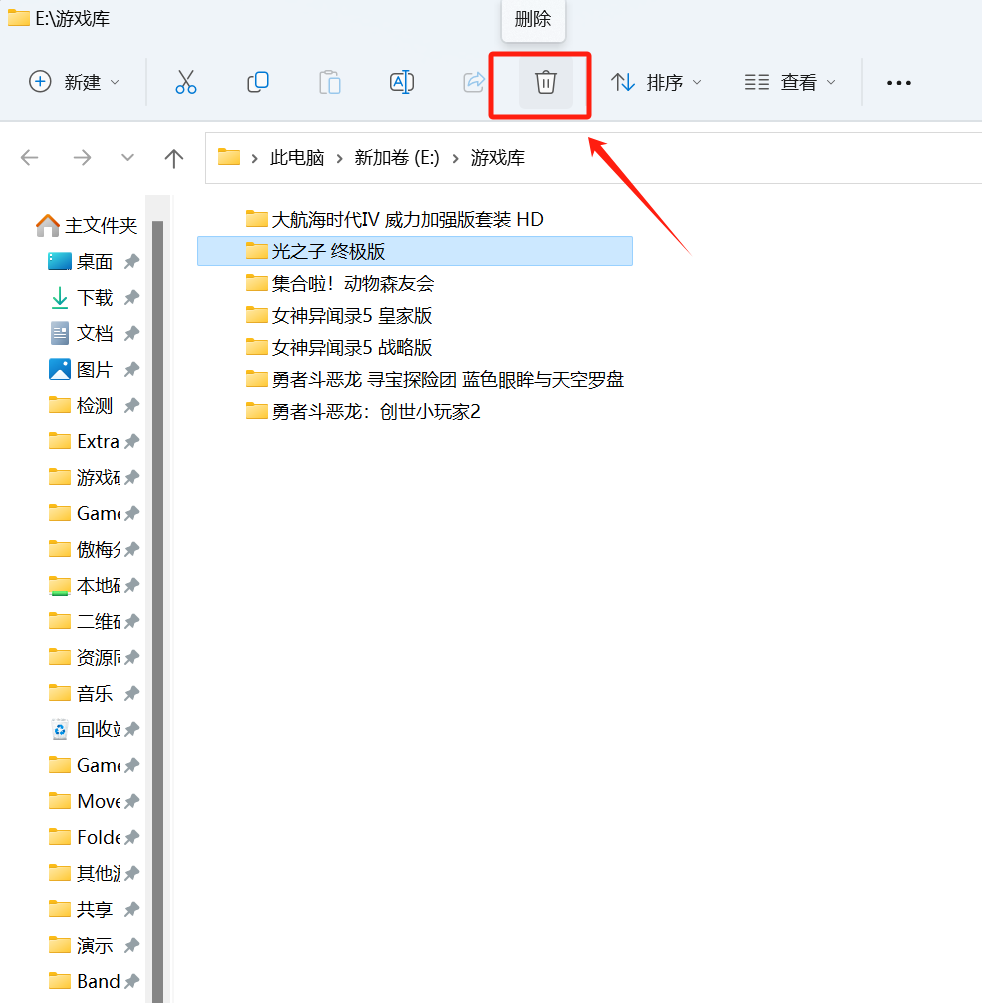
Task: Select folder 勇者斗恶龙 寻宝探险团 蓝色眼眸与天空罗盘
Action: point(415,379)
